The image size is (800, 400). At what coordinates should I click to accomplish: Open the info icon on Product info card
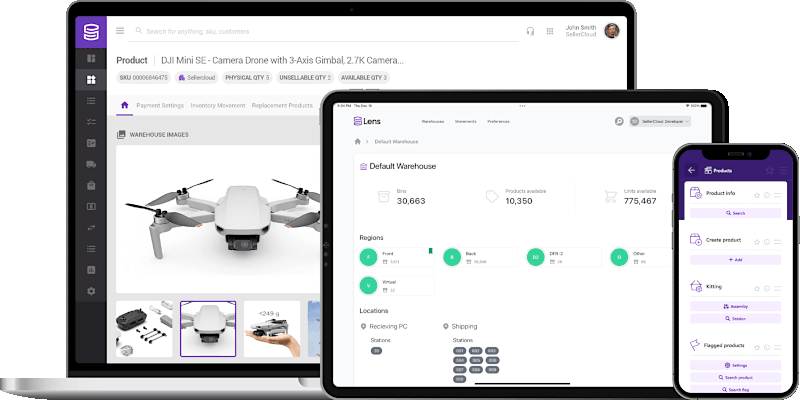[x=767, y=195]
